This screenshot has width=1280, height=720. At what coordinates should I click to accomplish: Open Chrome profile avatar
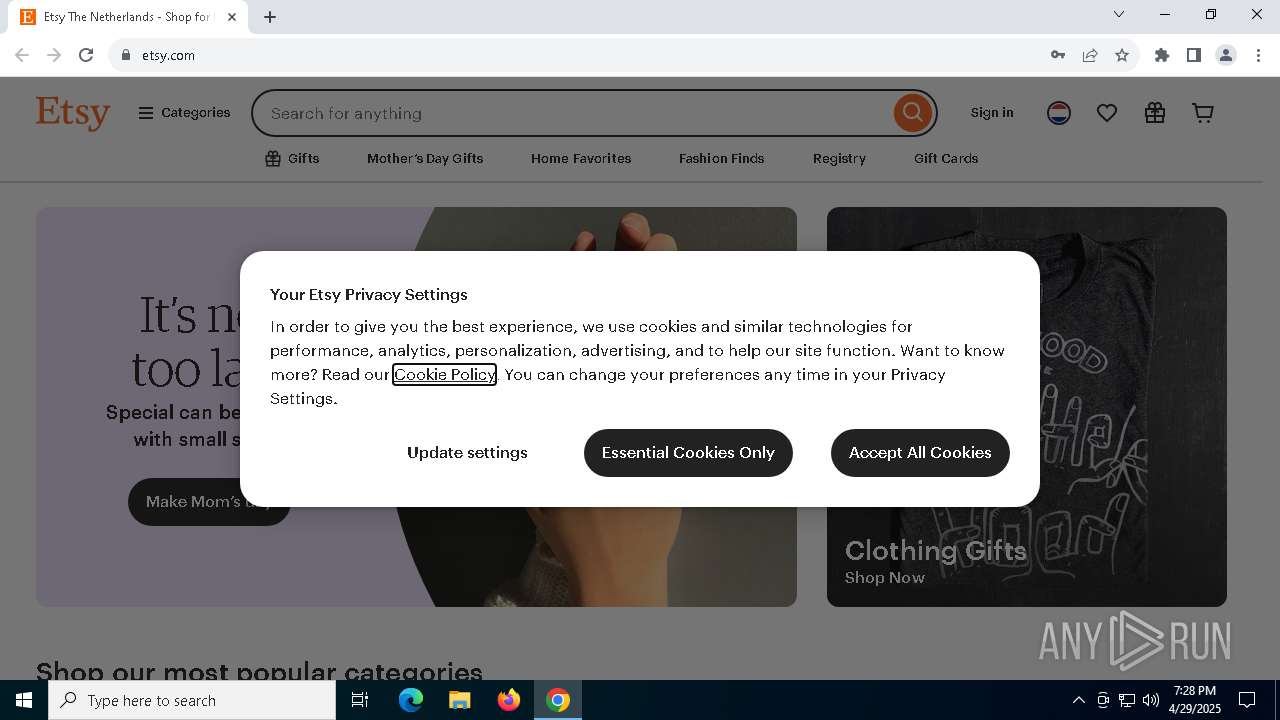point(1226,55)
